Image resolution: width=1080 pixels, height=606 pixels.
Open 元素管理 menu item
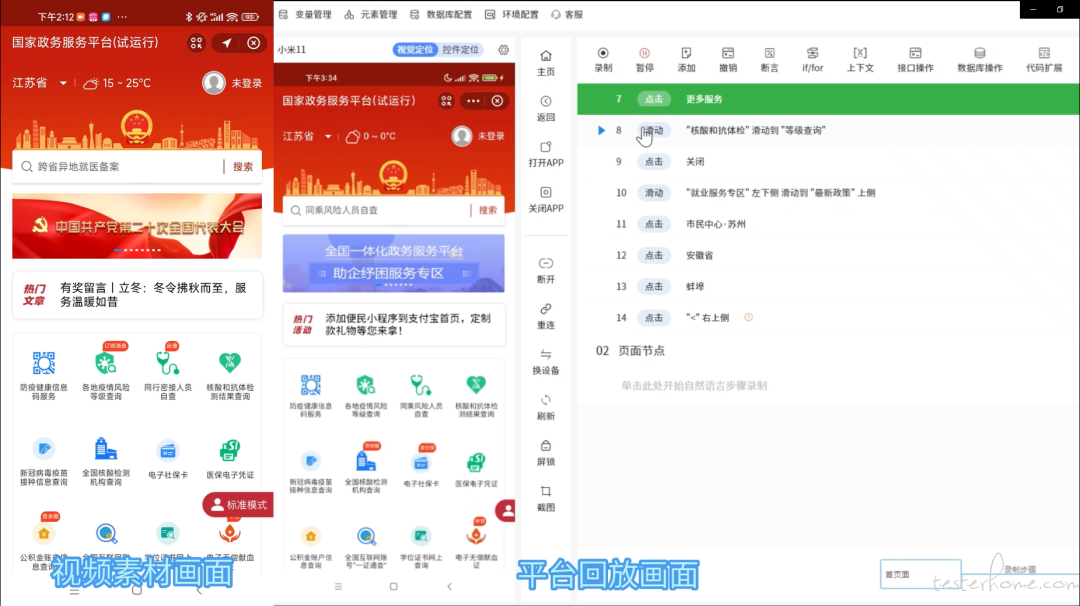tap(371, 14)
